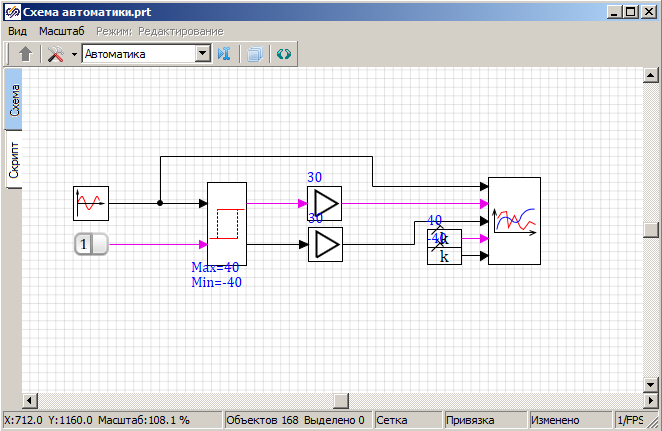Click the green double-arrow toolbar icon

coord(283,54)
